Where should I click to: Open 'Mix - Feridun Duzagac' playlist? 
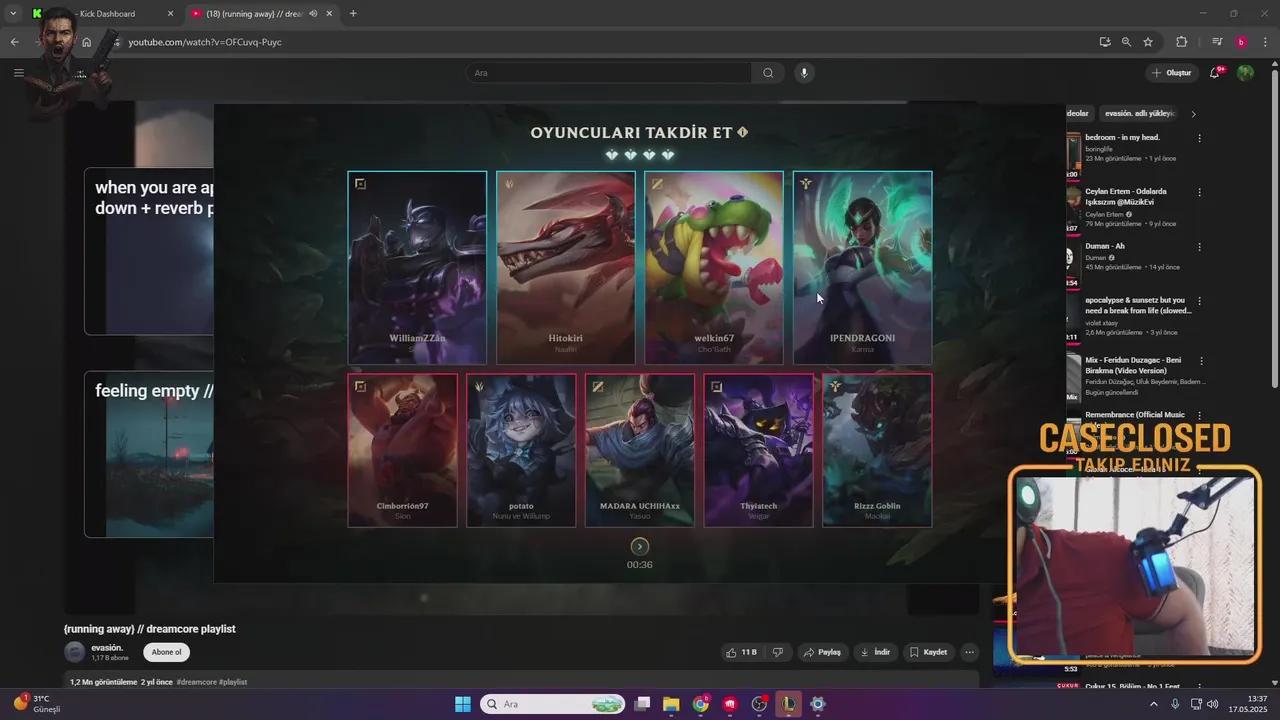point(1133,365)
